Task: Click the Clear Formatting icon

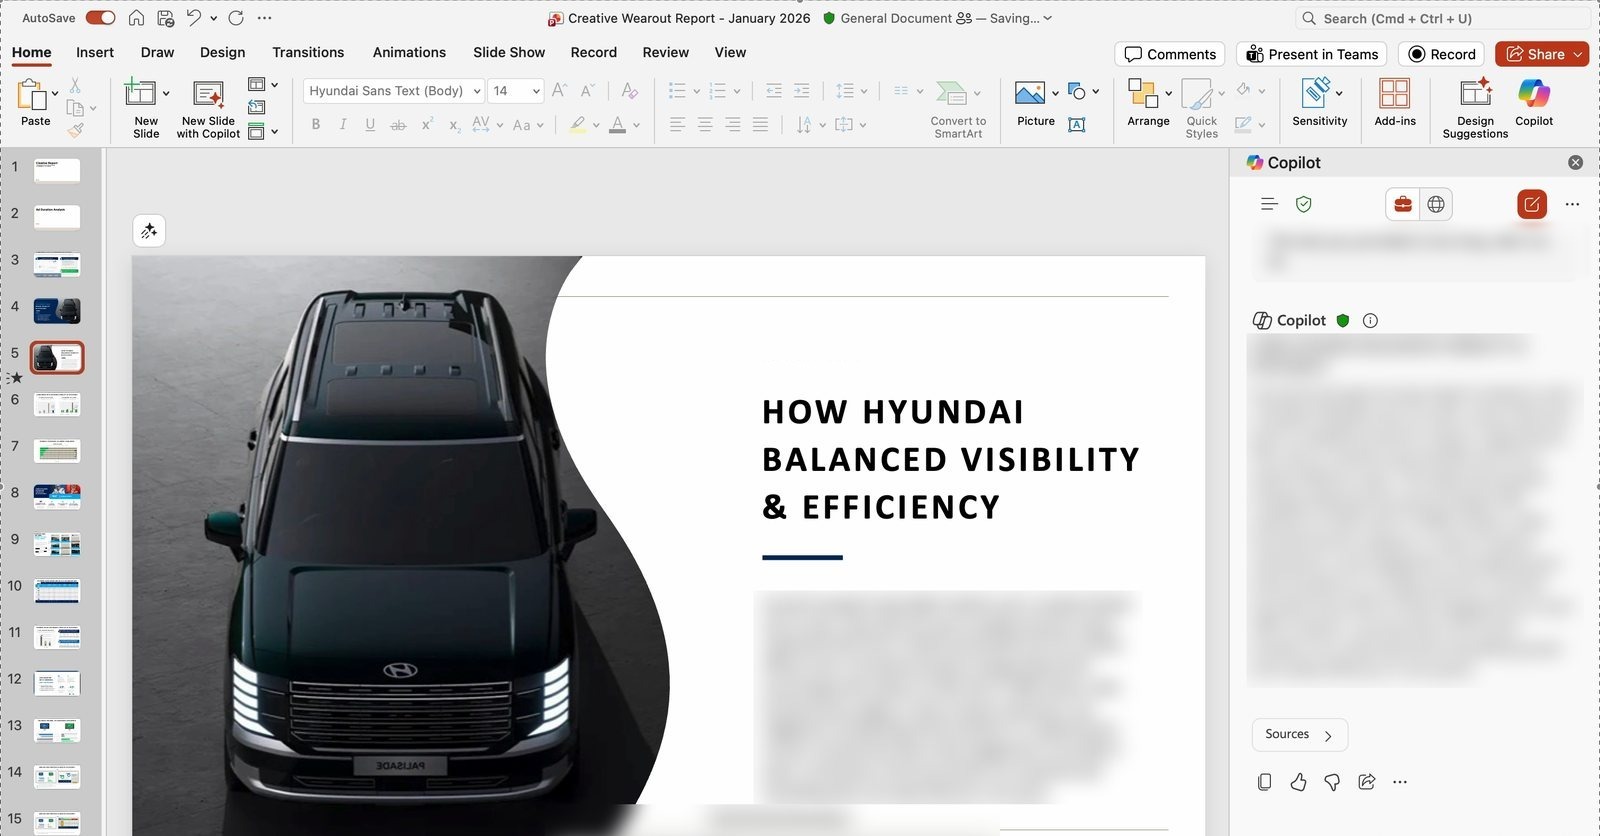Action: tap(629, 91)
